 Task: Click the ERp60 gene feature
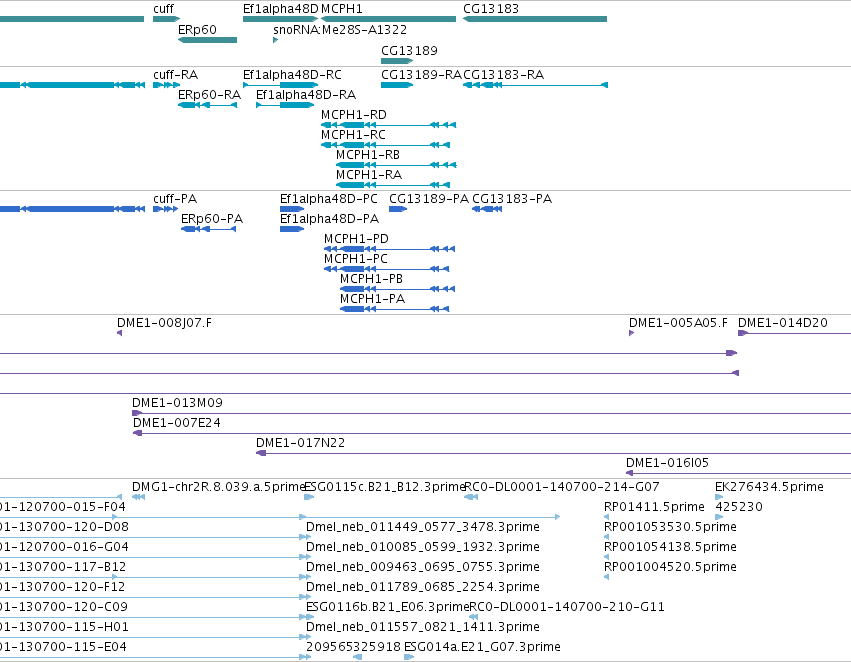pyautogui.click(x=207, y=40)
